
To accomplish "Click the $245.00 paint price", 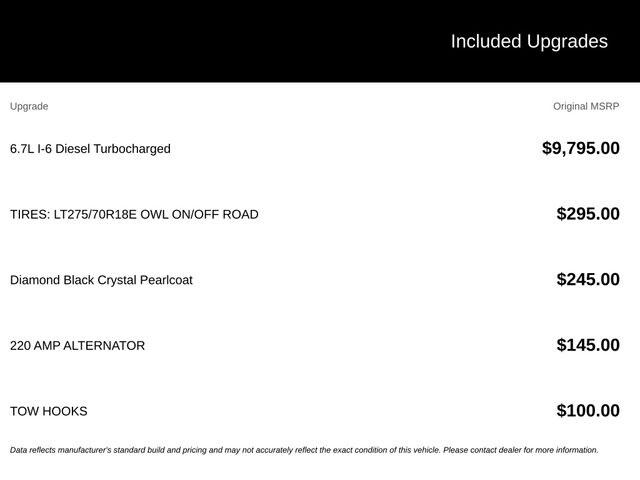I will click(588, 280).
